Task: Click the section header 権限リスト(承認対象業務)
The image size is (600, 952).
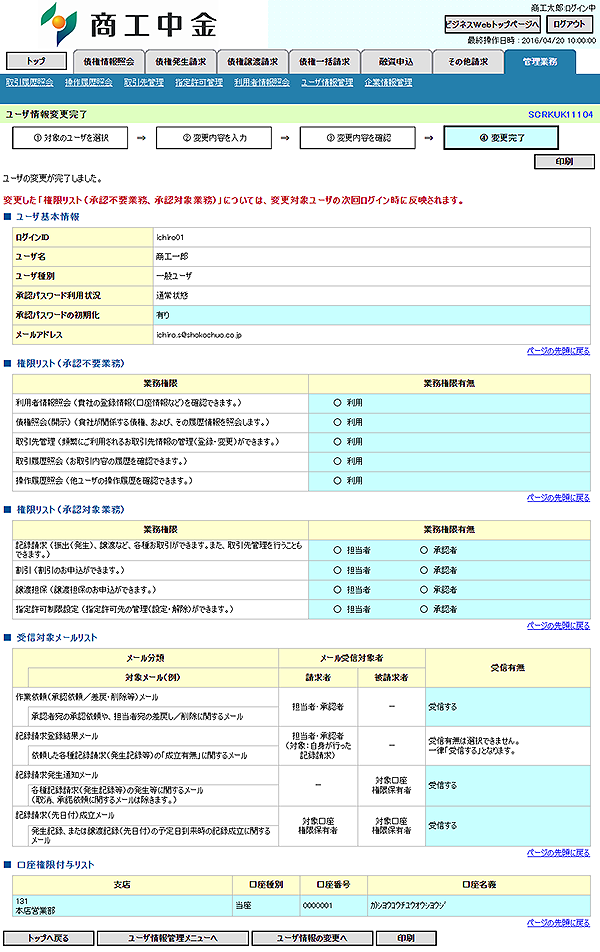Action: click(x=70, y=510)
